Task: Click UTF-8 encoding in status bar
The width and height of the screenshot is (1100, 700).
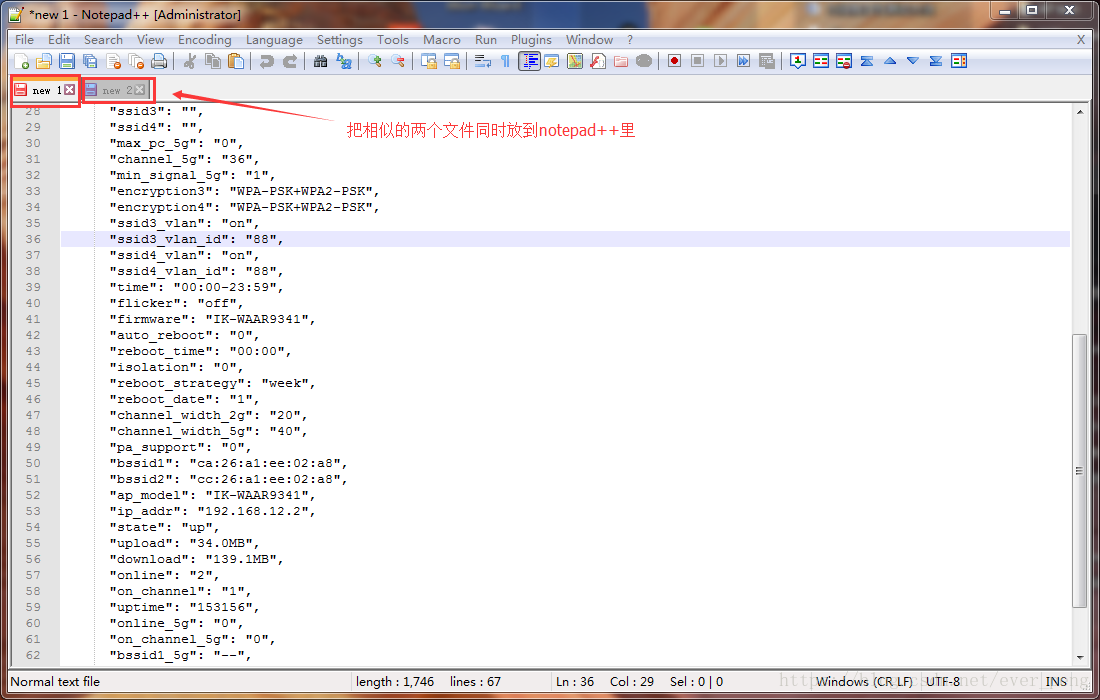Action: click(943, 681)
